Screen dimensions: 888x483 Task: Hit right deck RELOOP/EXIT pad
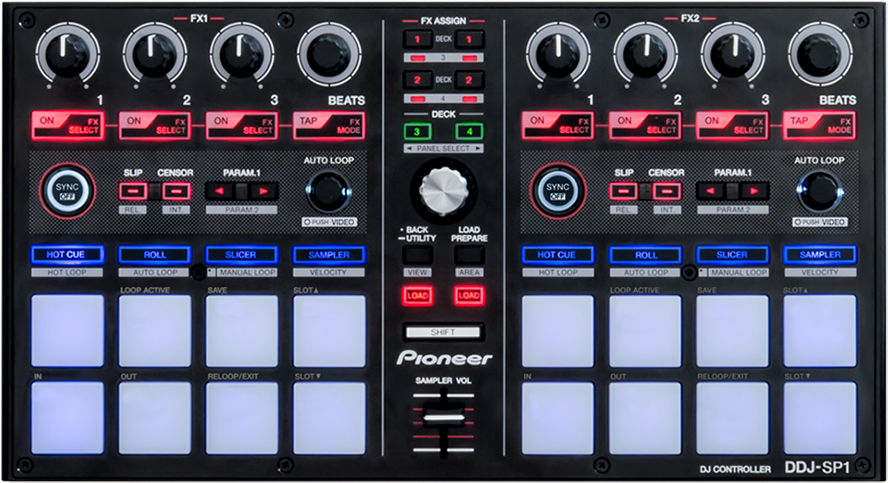point(733,418)
